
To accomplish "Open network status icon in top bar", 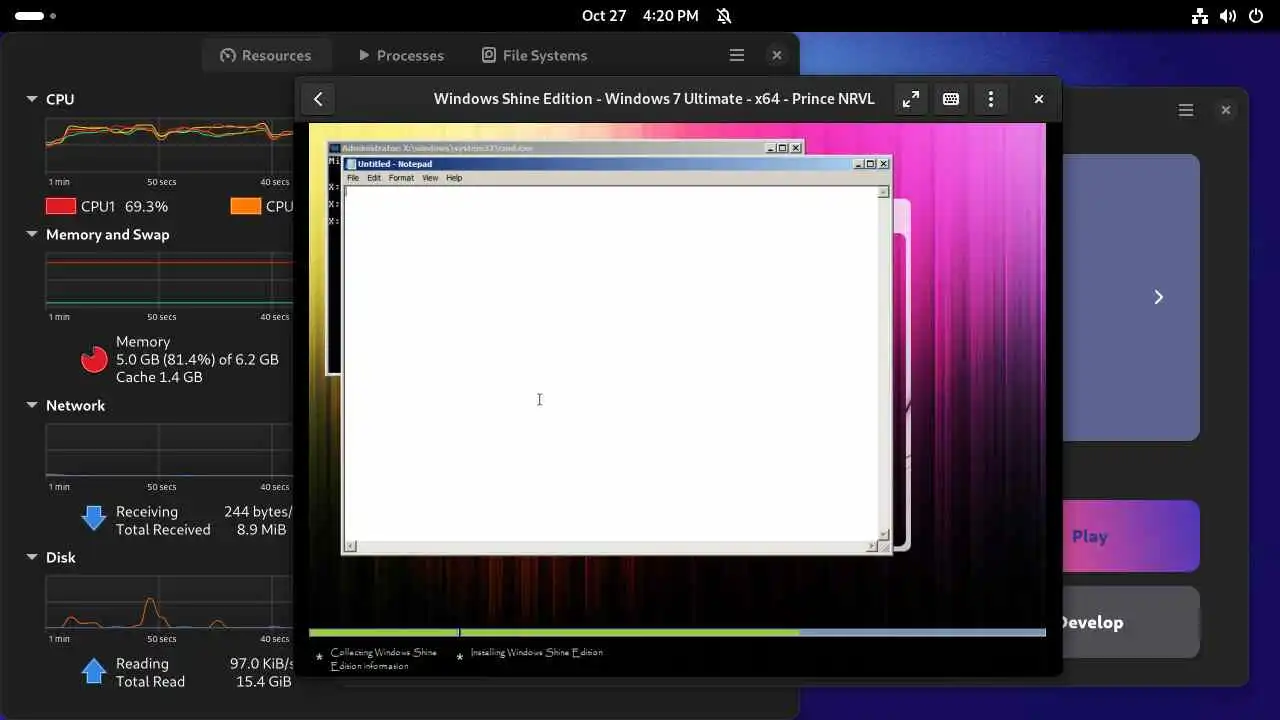I will tap(1200, 16).
